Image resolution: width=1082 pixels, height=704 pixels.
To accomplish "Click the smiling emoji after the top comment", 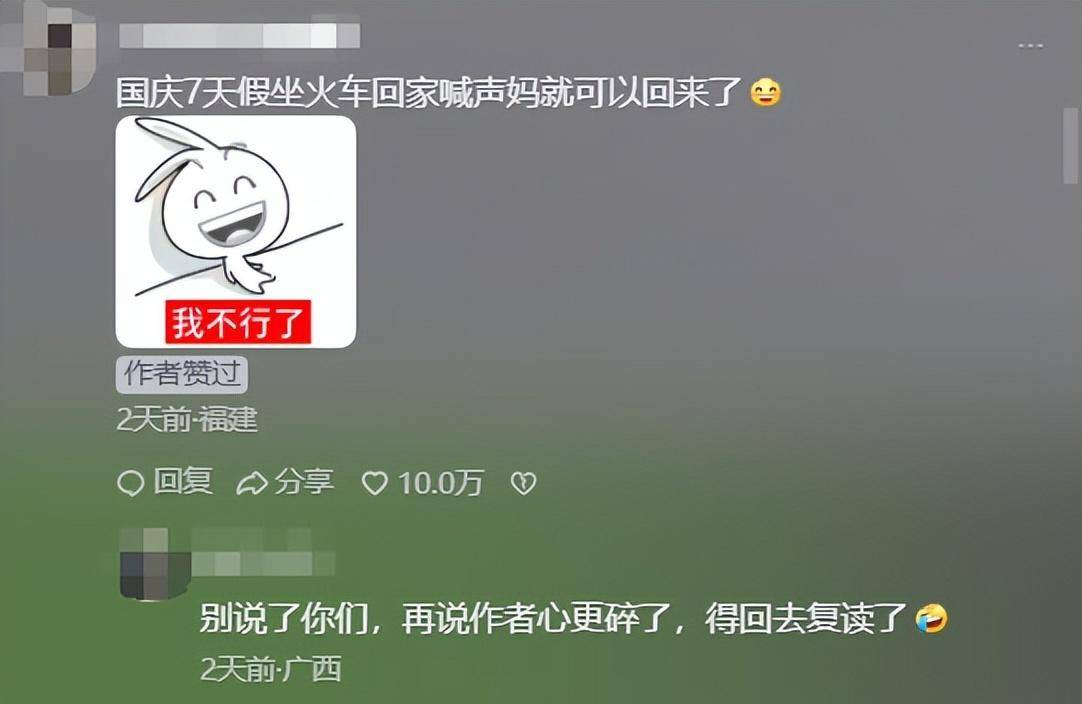I will tap(765, 93).
